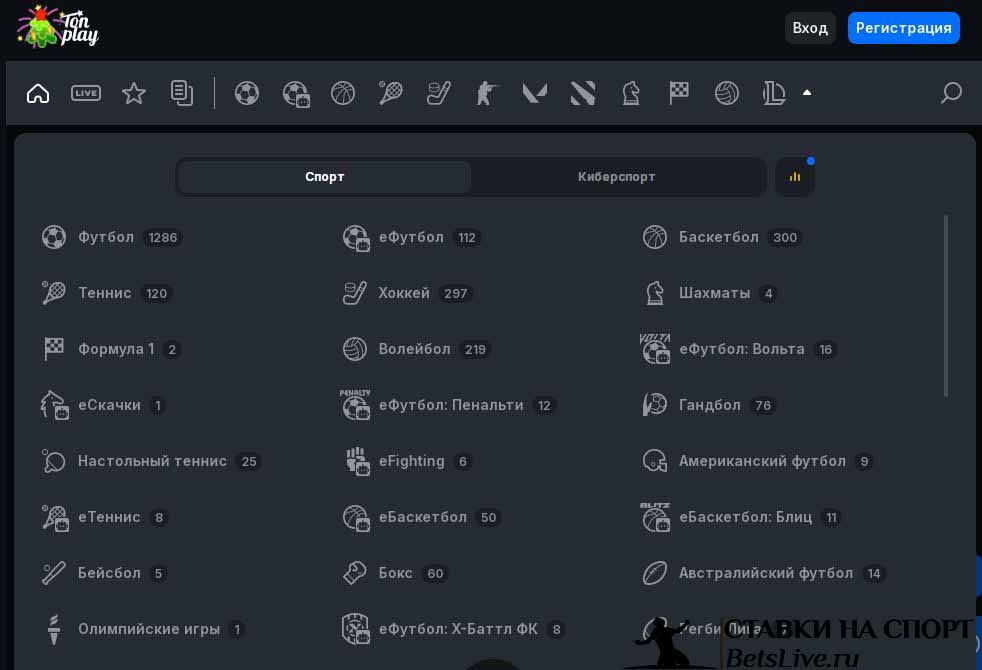Select the Dota 2 icon in toolbar
Viewport: 982px width, 670px height.
[582, 93]
